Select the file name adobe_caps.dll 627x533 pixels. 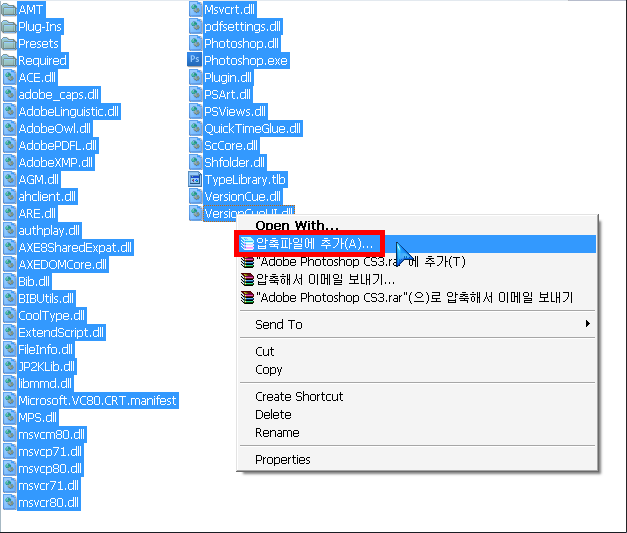tap(58, 95)
